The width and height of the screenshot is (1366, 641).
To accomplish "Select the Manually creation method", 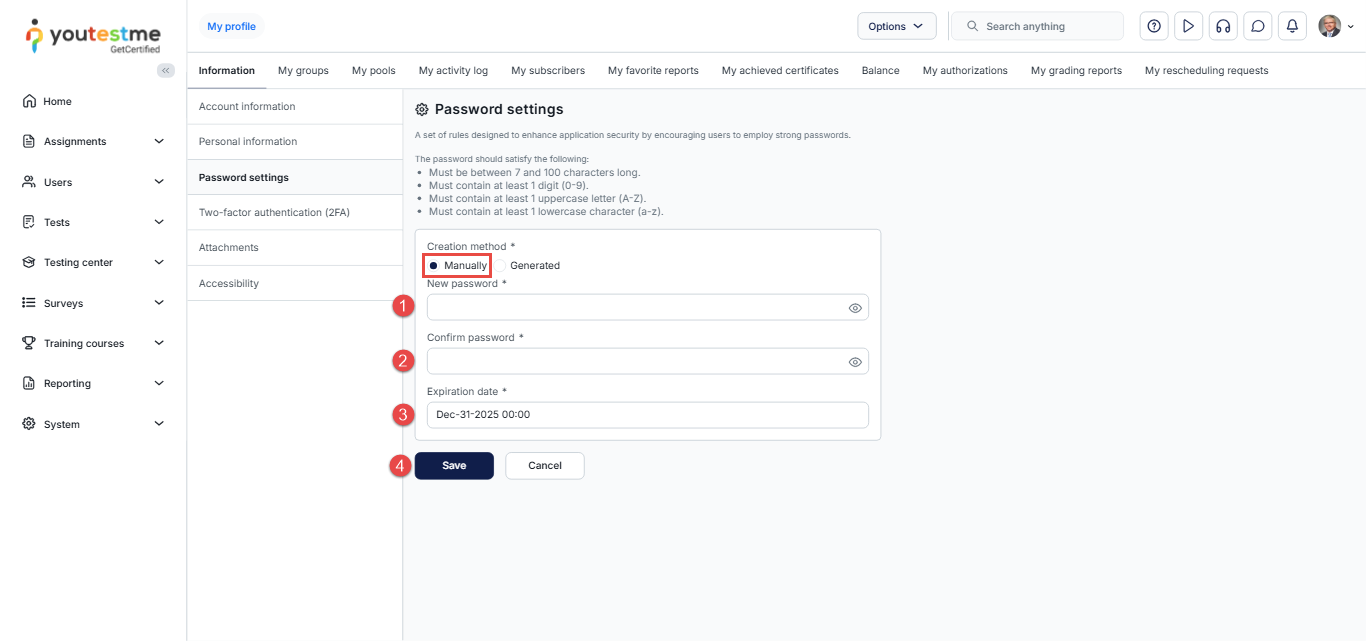I will (x=434, y=266).
